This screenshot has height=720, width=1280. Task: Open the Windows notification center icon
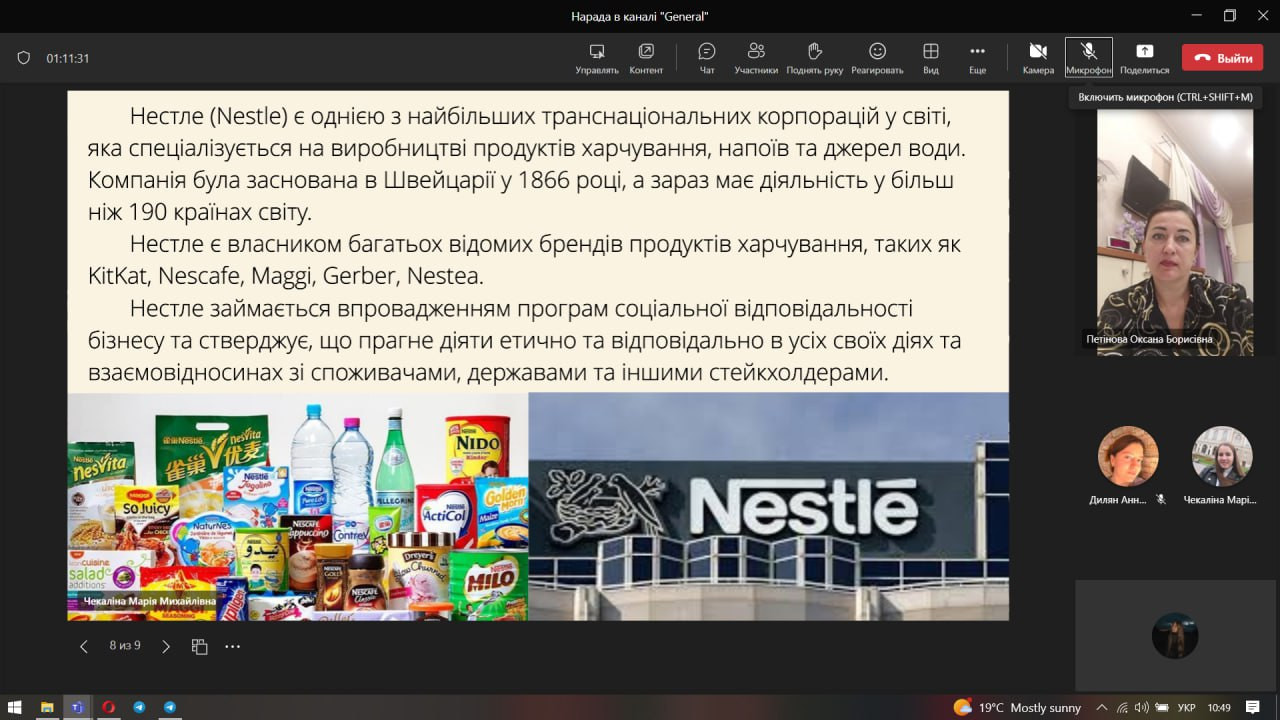[1251, 707]
